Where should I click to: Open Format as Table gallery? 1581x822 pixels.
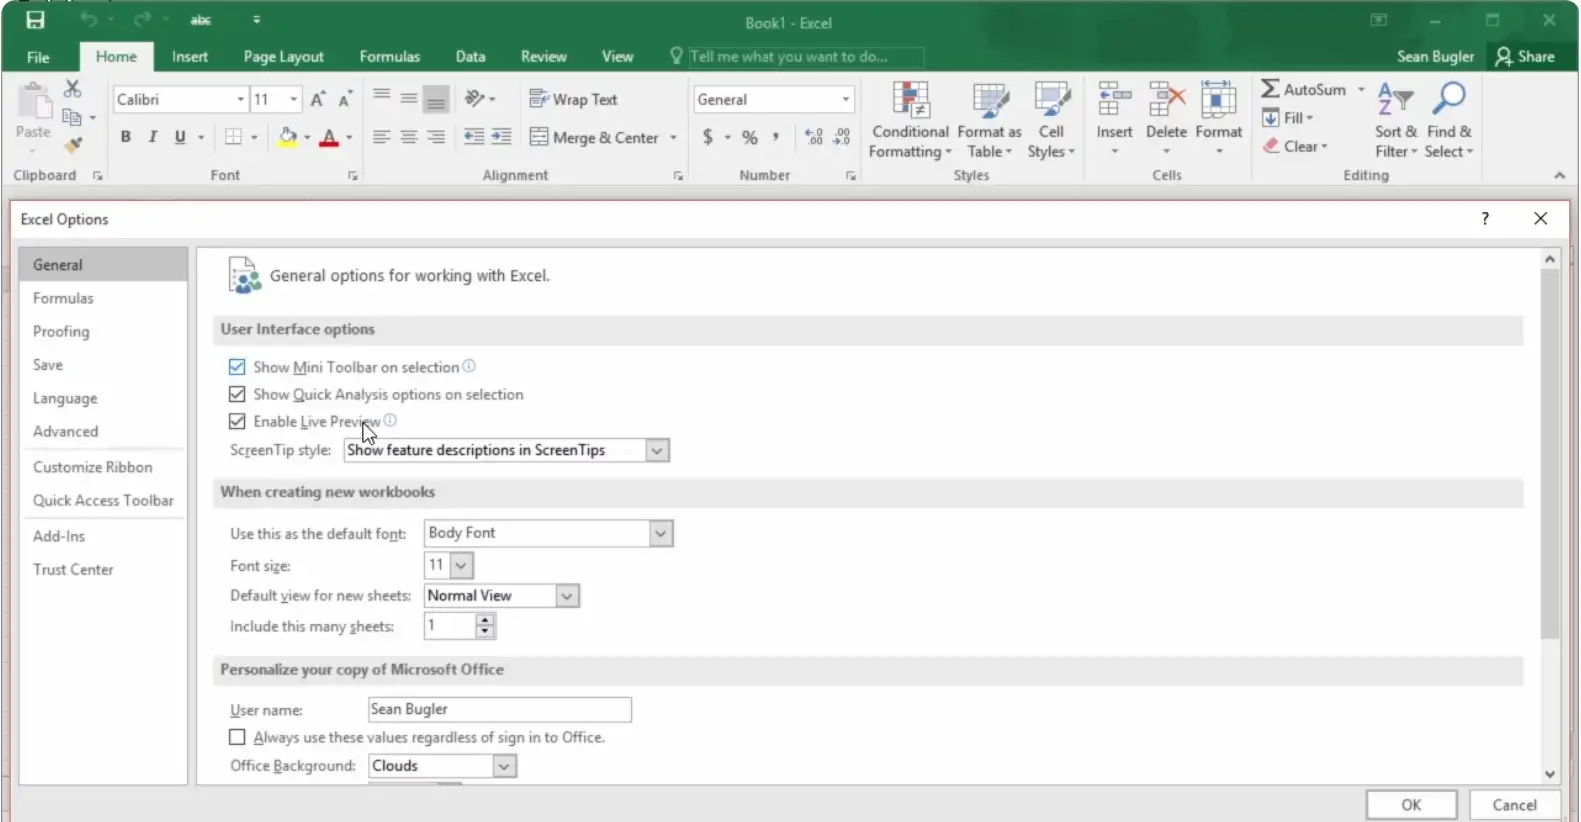point(989,101)
